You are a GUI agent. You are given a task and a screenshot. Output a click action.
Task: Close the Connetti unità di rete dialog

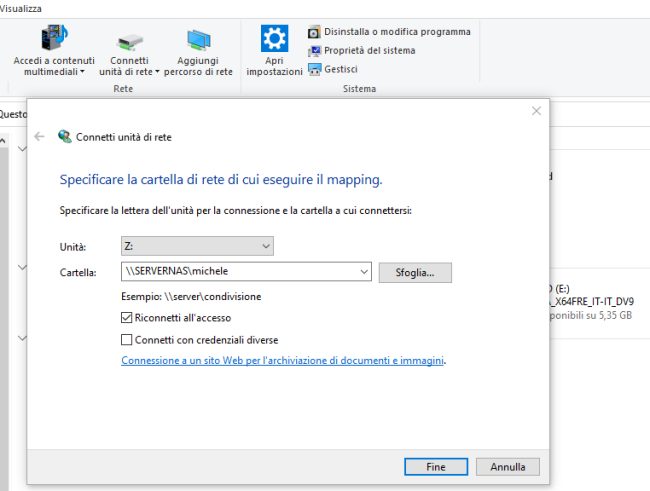point(536,111)
